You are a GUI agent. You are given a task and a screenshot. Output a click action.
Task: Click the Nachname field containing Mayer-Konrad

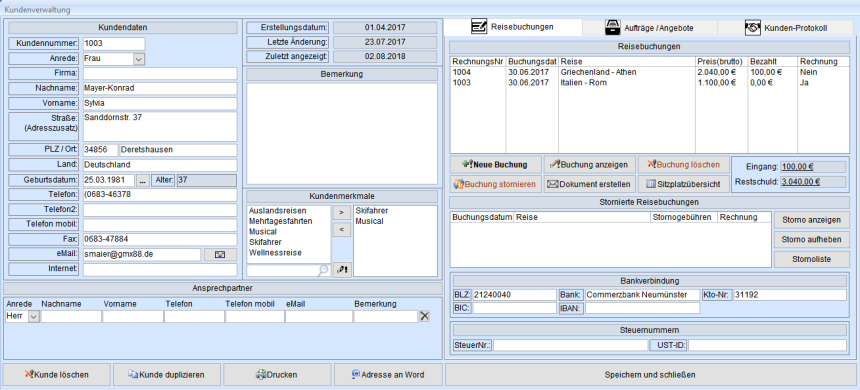(160, 88)
